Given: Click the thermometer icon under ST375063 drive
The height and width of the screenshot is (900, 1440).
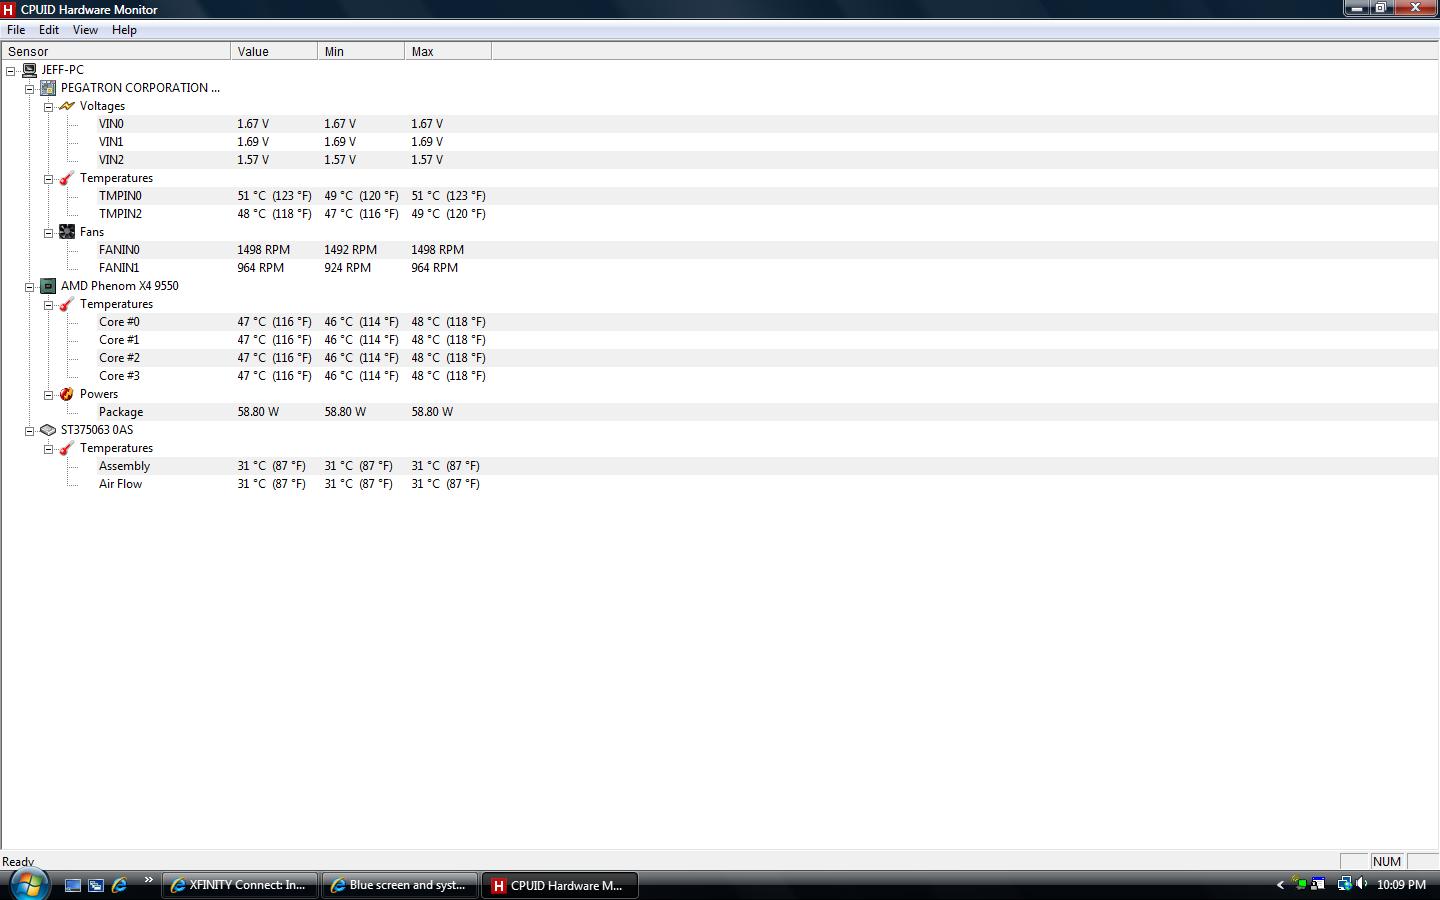Looking at the screenshot, I should (67, 448).
